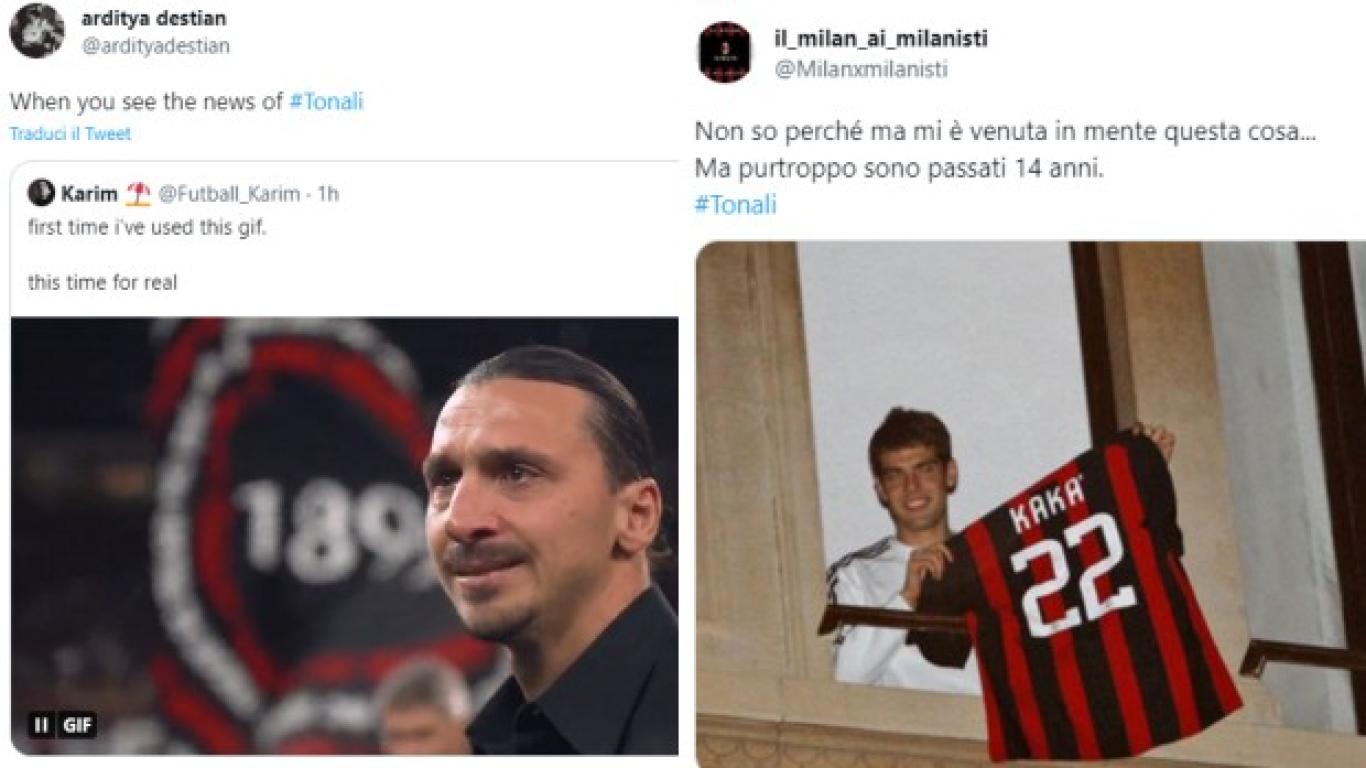The width and height of the screenshot is (1366, 768).
Task: Open the il_milan_ai_milanisti display name
Action: click(x=881, y=39)
